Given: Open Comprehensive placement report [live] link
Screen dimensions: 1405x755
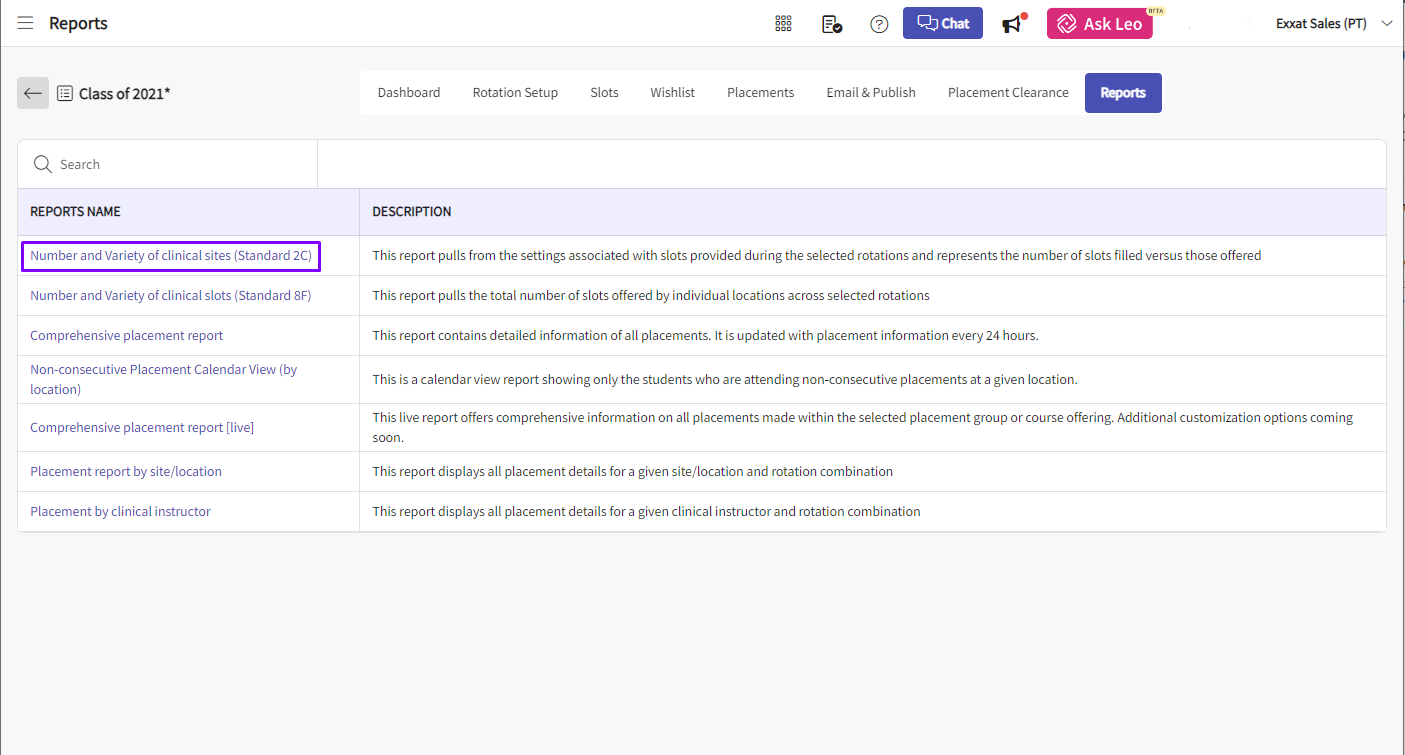Looking at the screenshot, I should pos(142,427).
